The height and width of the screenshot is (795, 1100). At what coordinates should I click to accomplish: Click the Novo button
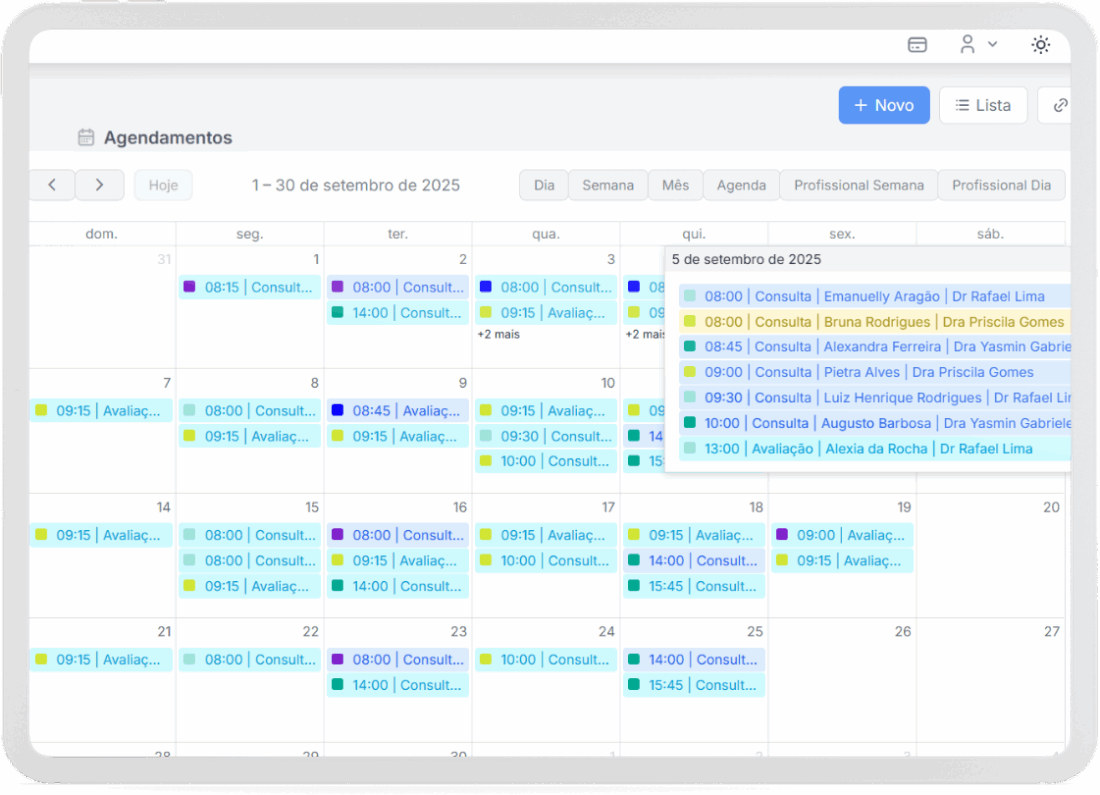(884, 105)
